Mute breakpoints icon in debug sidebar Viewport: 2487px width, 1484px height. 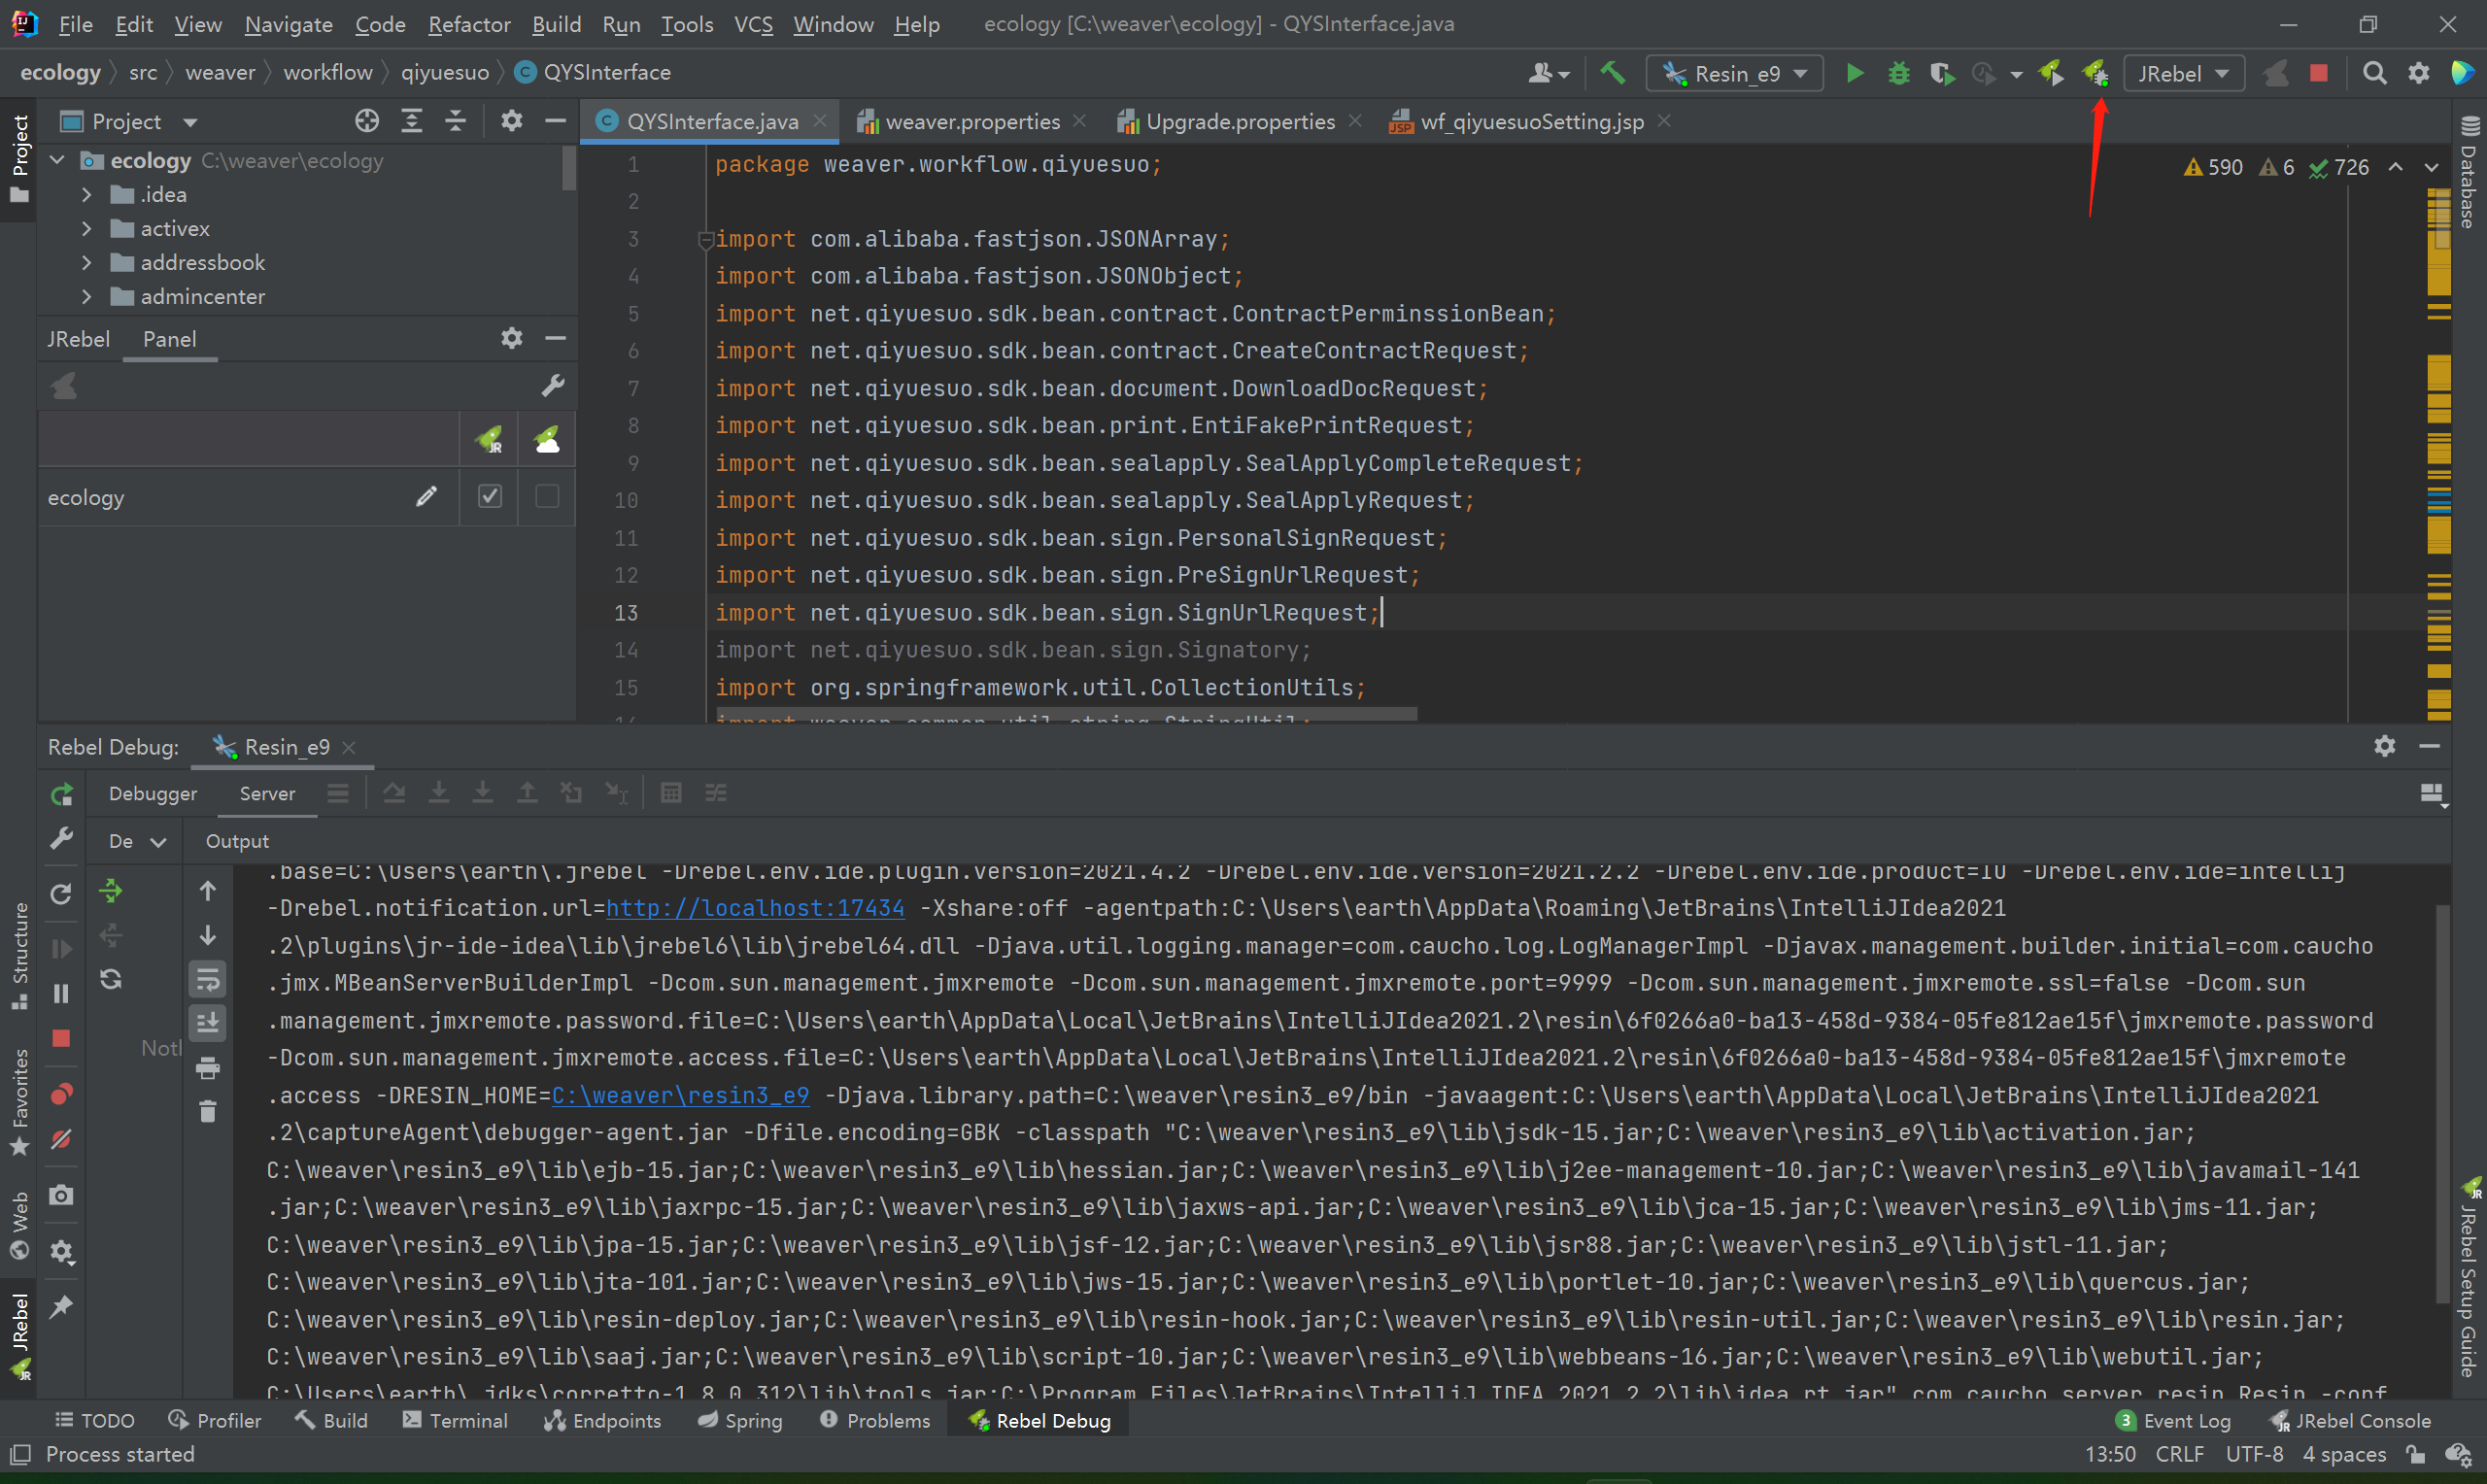61,1139
